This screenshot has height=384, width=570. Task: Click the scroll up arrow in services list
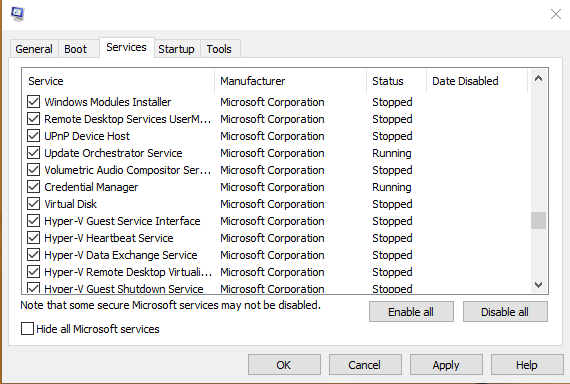click(538, 79)
